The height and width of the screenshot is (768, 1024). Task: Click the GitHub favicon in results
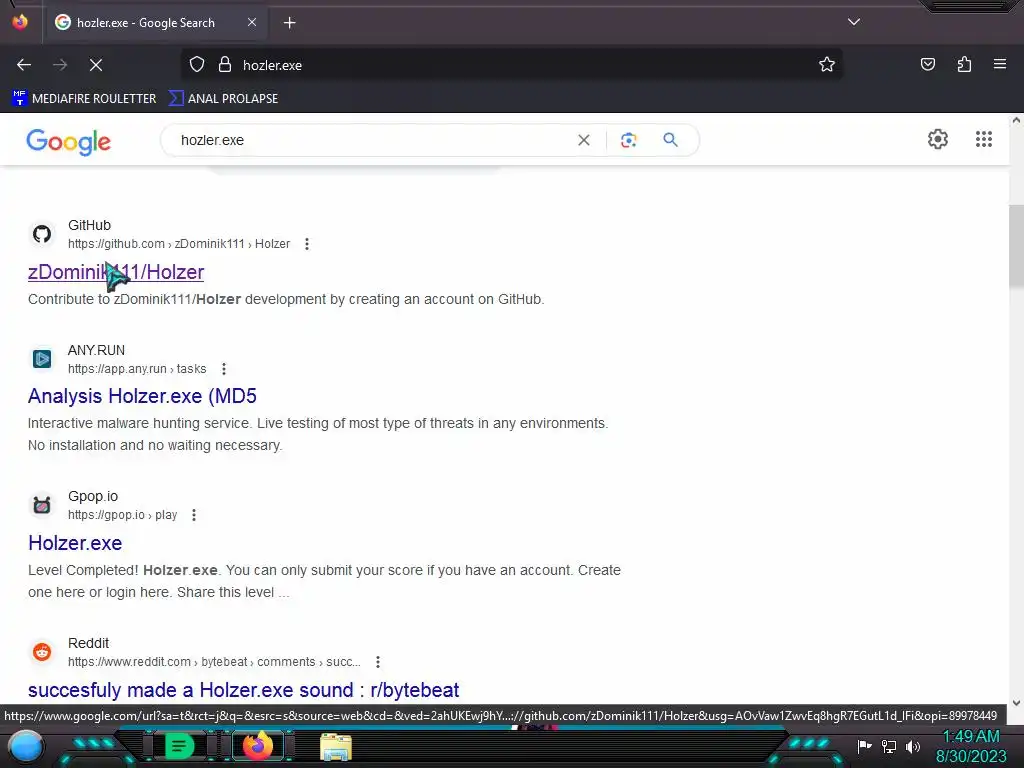coord(42,234)
